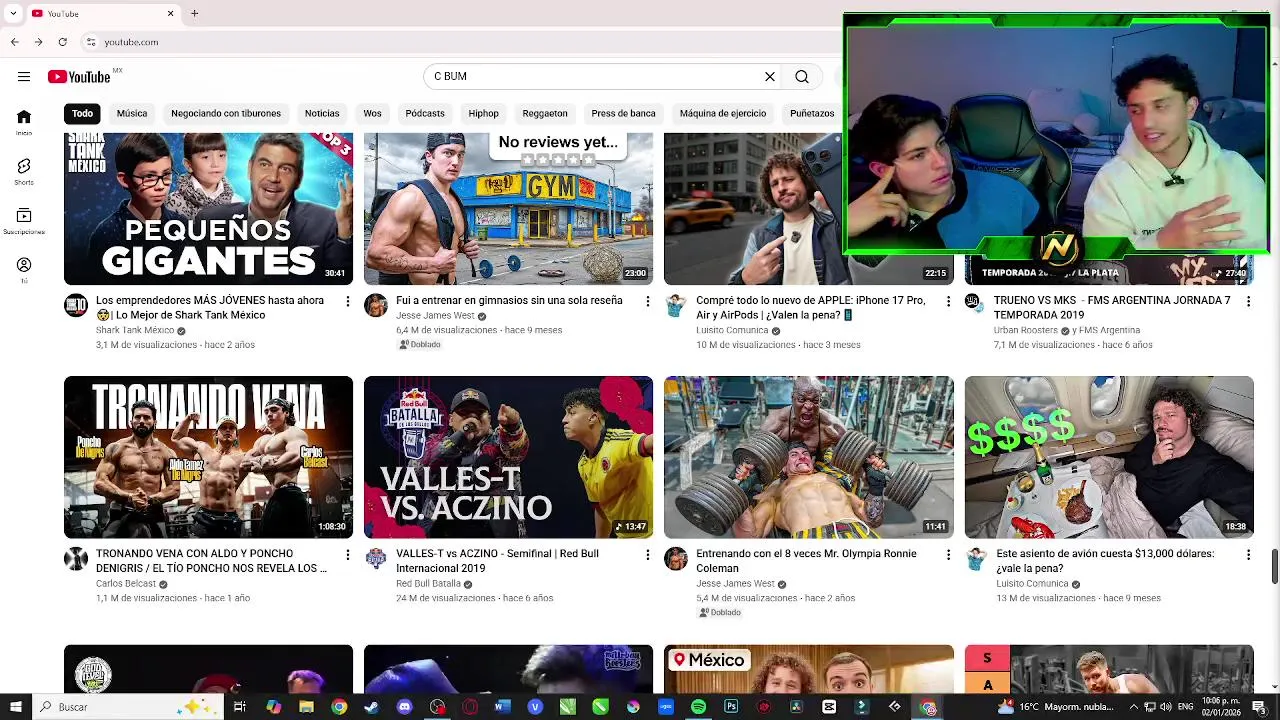Open Suscripciones in the sidebar
The width and height of the screenshot is (1280, 720).
(x=23, y=221)
